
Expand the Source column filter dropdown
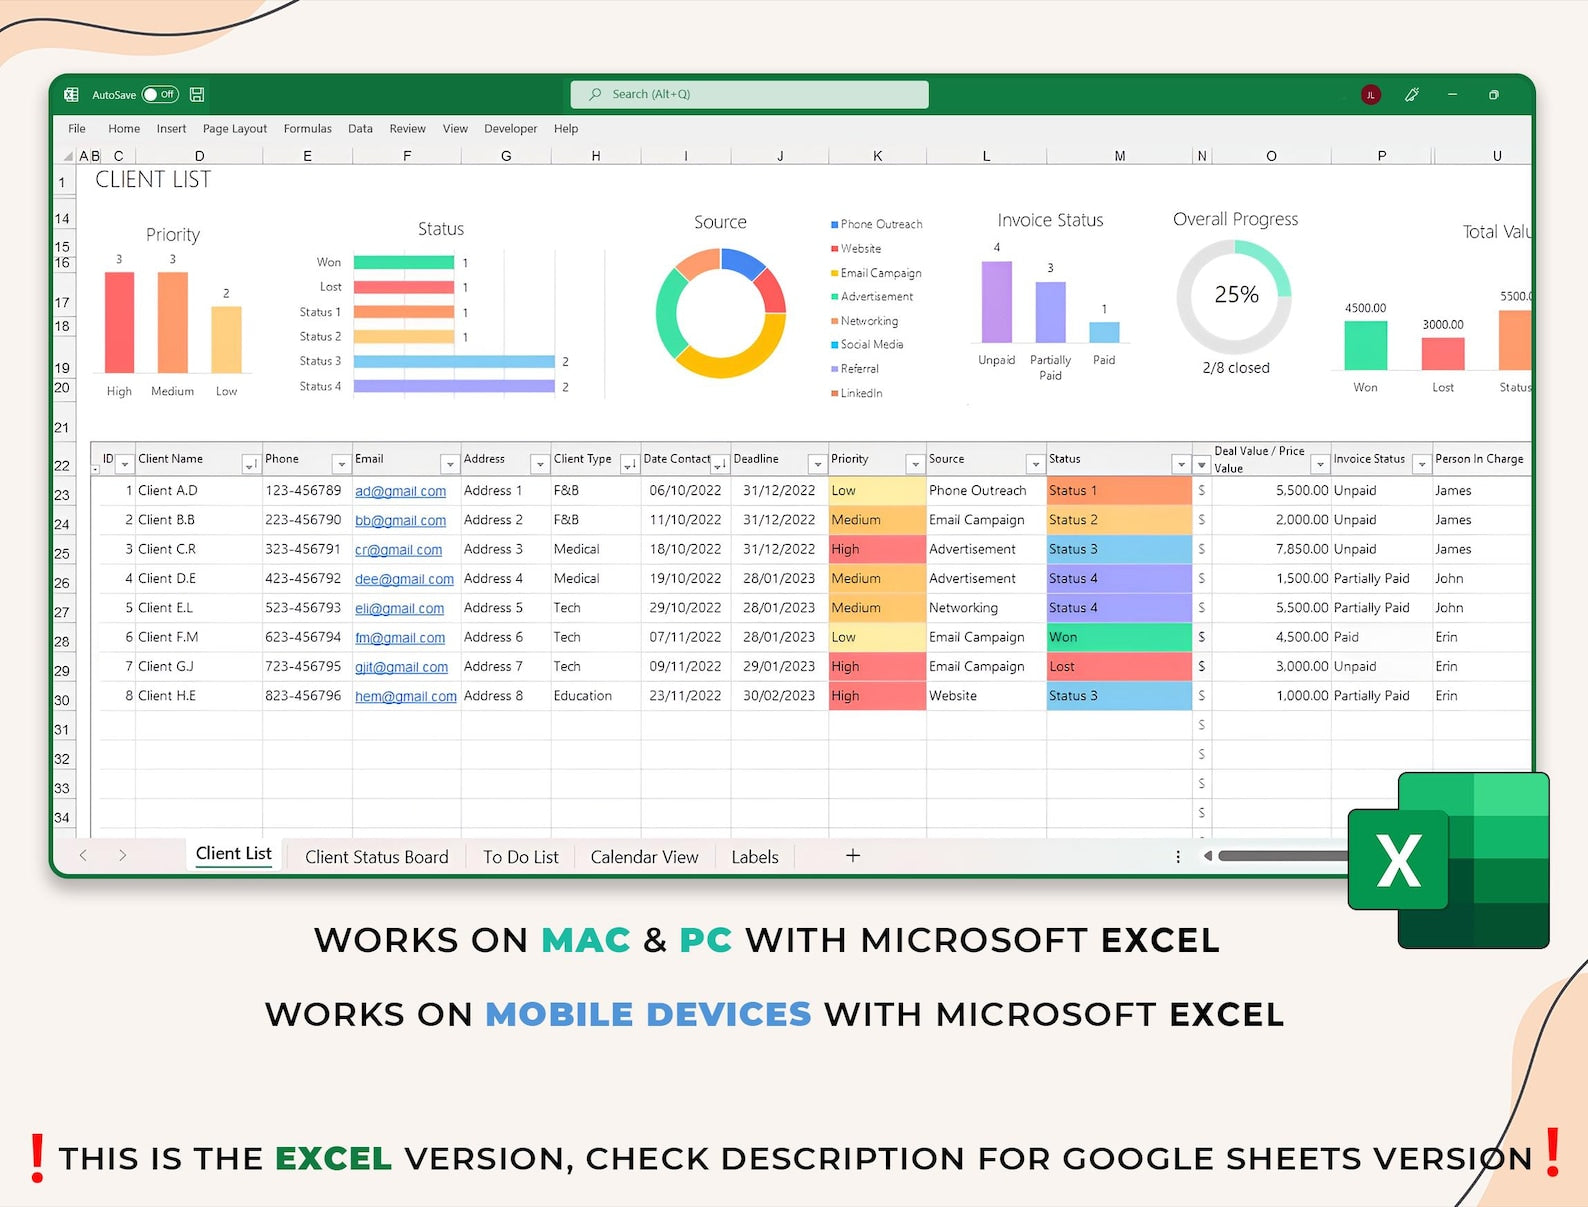click(1035, 464)
